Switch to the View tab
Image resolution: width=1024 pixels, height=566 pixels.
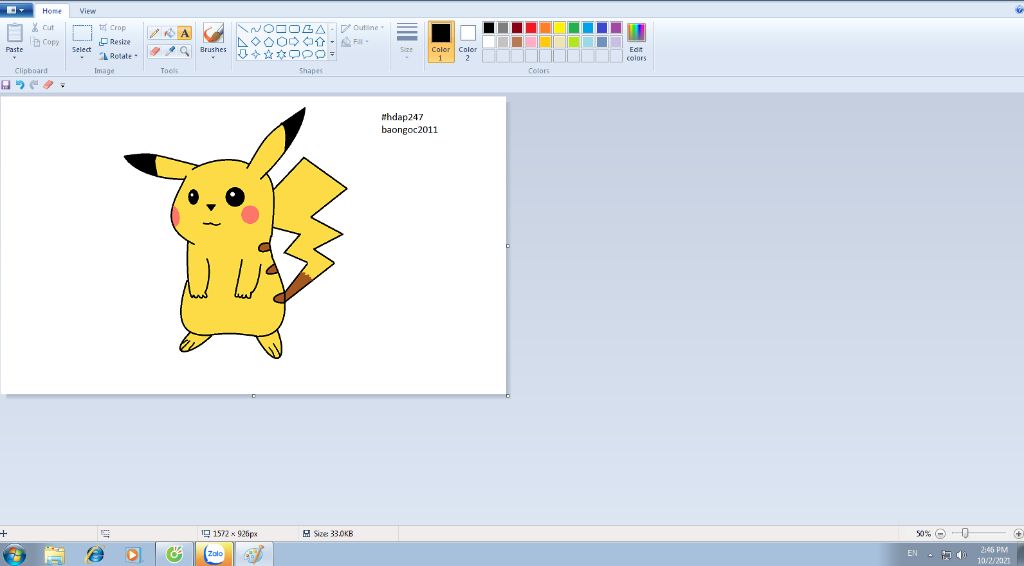pyautogui.click(x=88, y=11)
